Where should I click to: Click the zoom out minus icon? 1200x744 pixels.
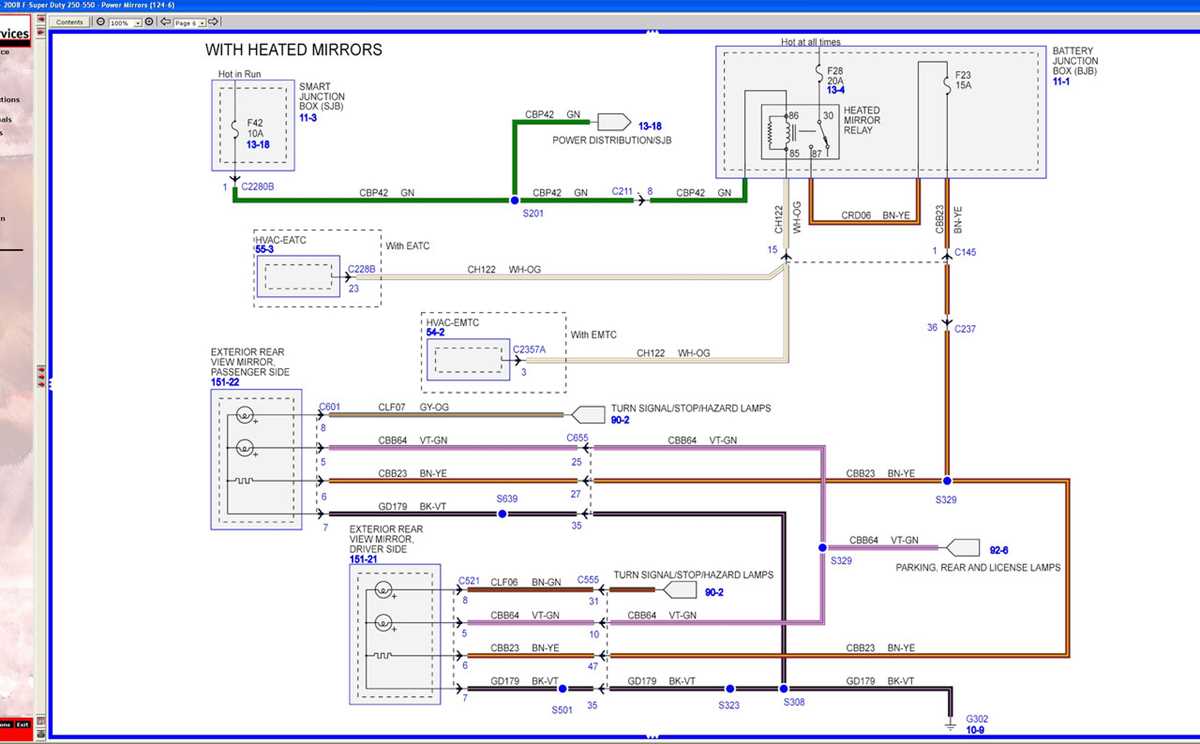(x=101, y=22)
